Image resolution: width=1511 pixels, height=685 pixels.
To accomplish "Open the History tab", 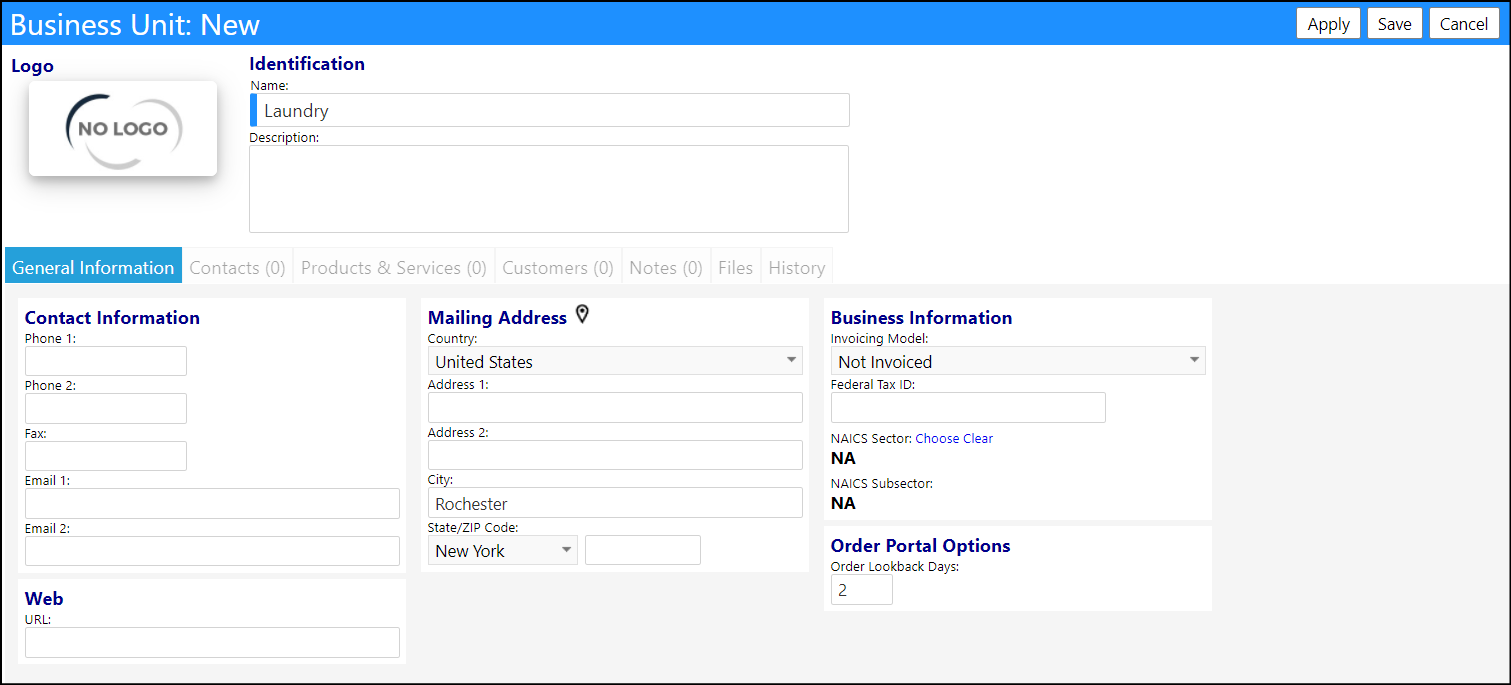I will click(797, 267).
